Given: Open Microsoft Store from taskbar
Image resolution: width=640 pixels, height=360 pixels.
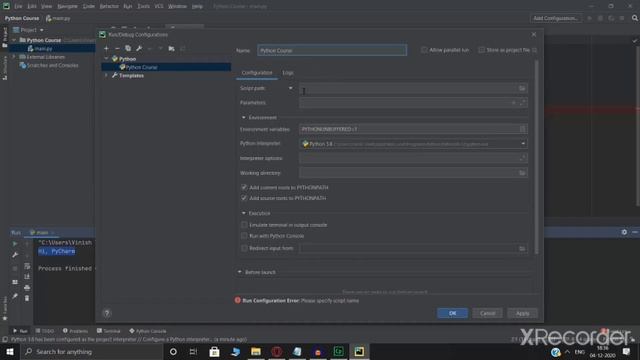Looking at the screenshot, I should (x=214, y=351).
